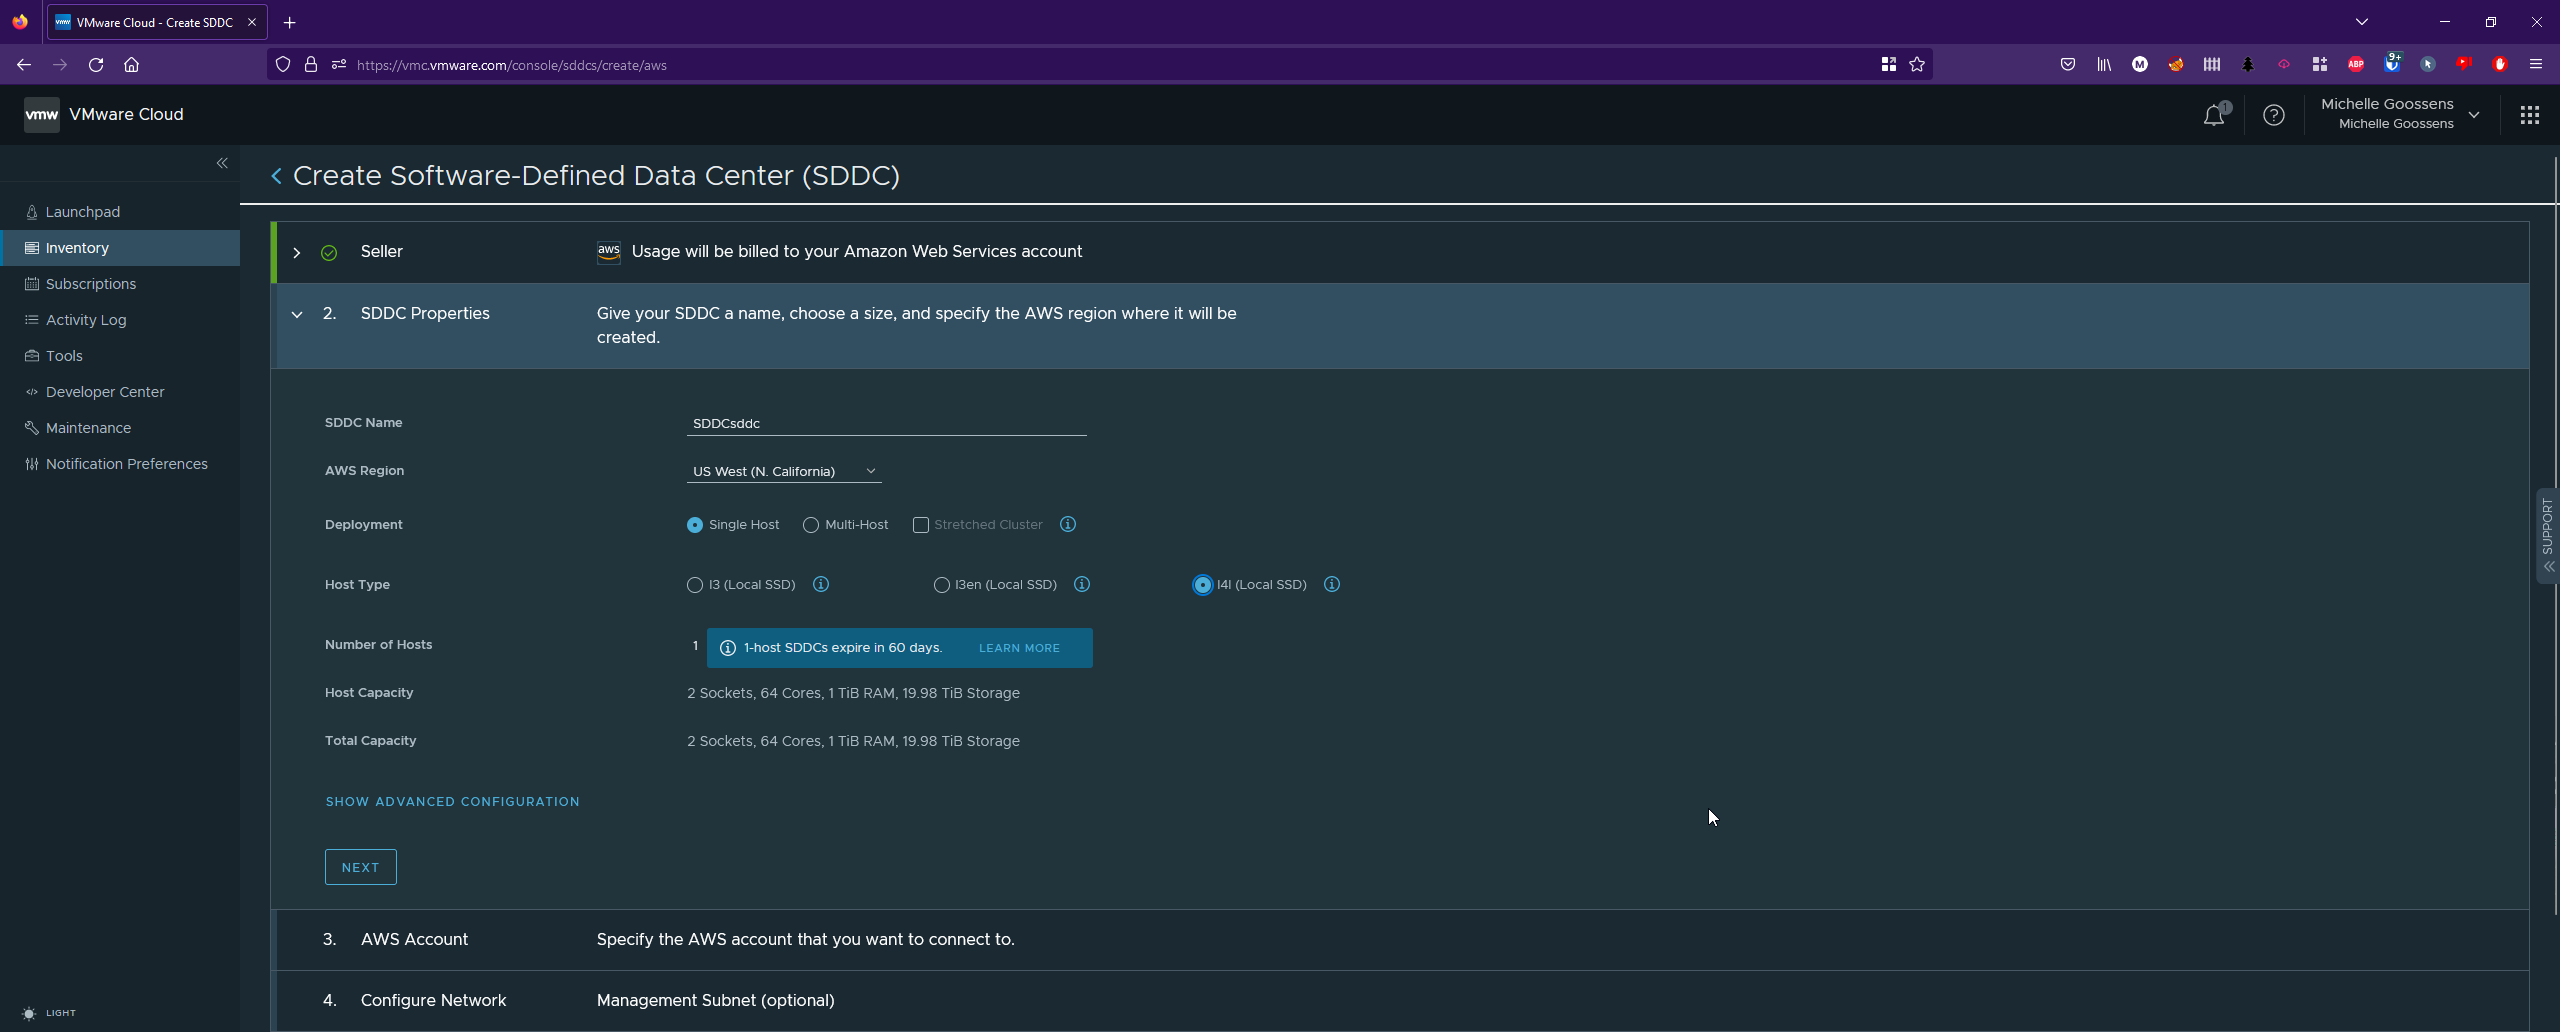Open Notification Preferences
This screenshot has width=2560, height=1032.
point(126,464)
